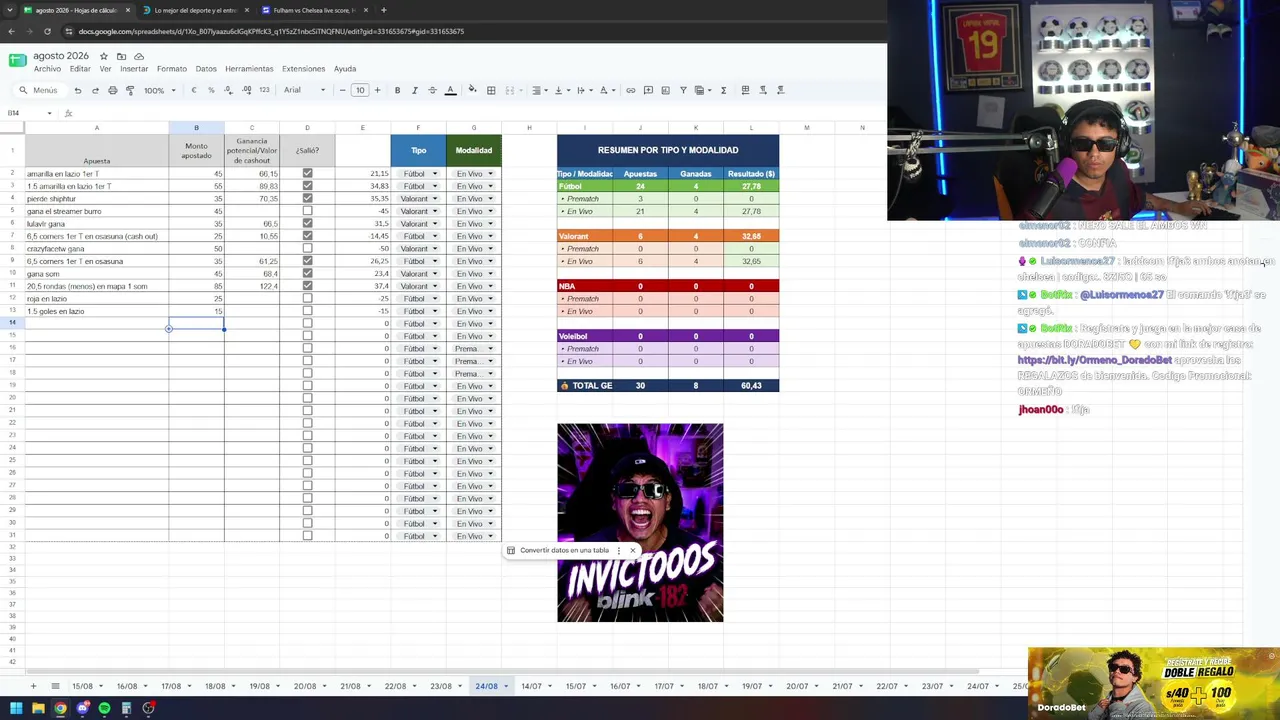The image size is (1280, 720).
Task: Switch to the 14/07 sheet tab
Action: 536,686
